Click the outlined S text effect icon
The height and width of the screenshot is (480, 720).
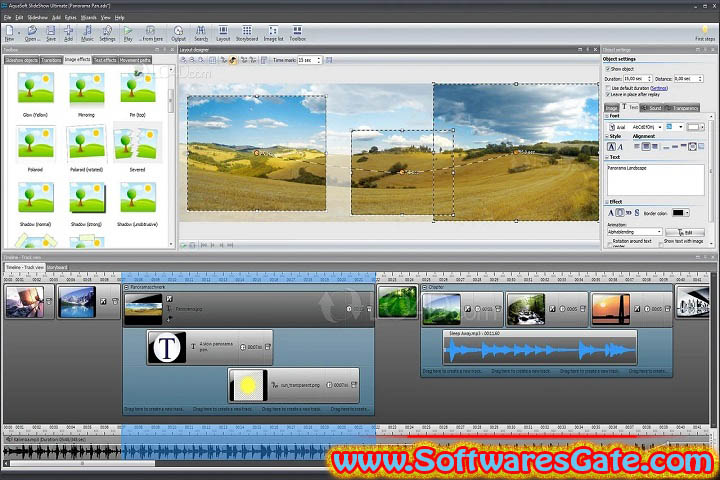coord(637,213)
